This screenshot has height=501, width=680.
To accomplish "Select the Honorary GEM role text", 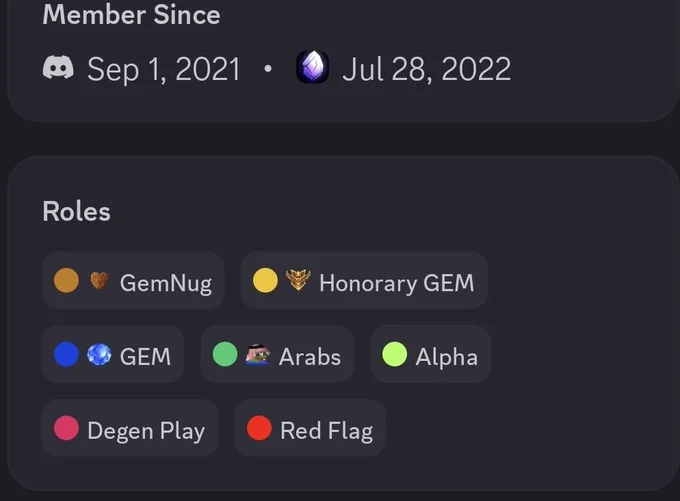I will pos(397,283).
